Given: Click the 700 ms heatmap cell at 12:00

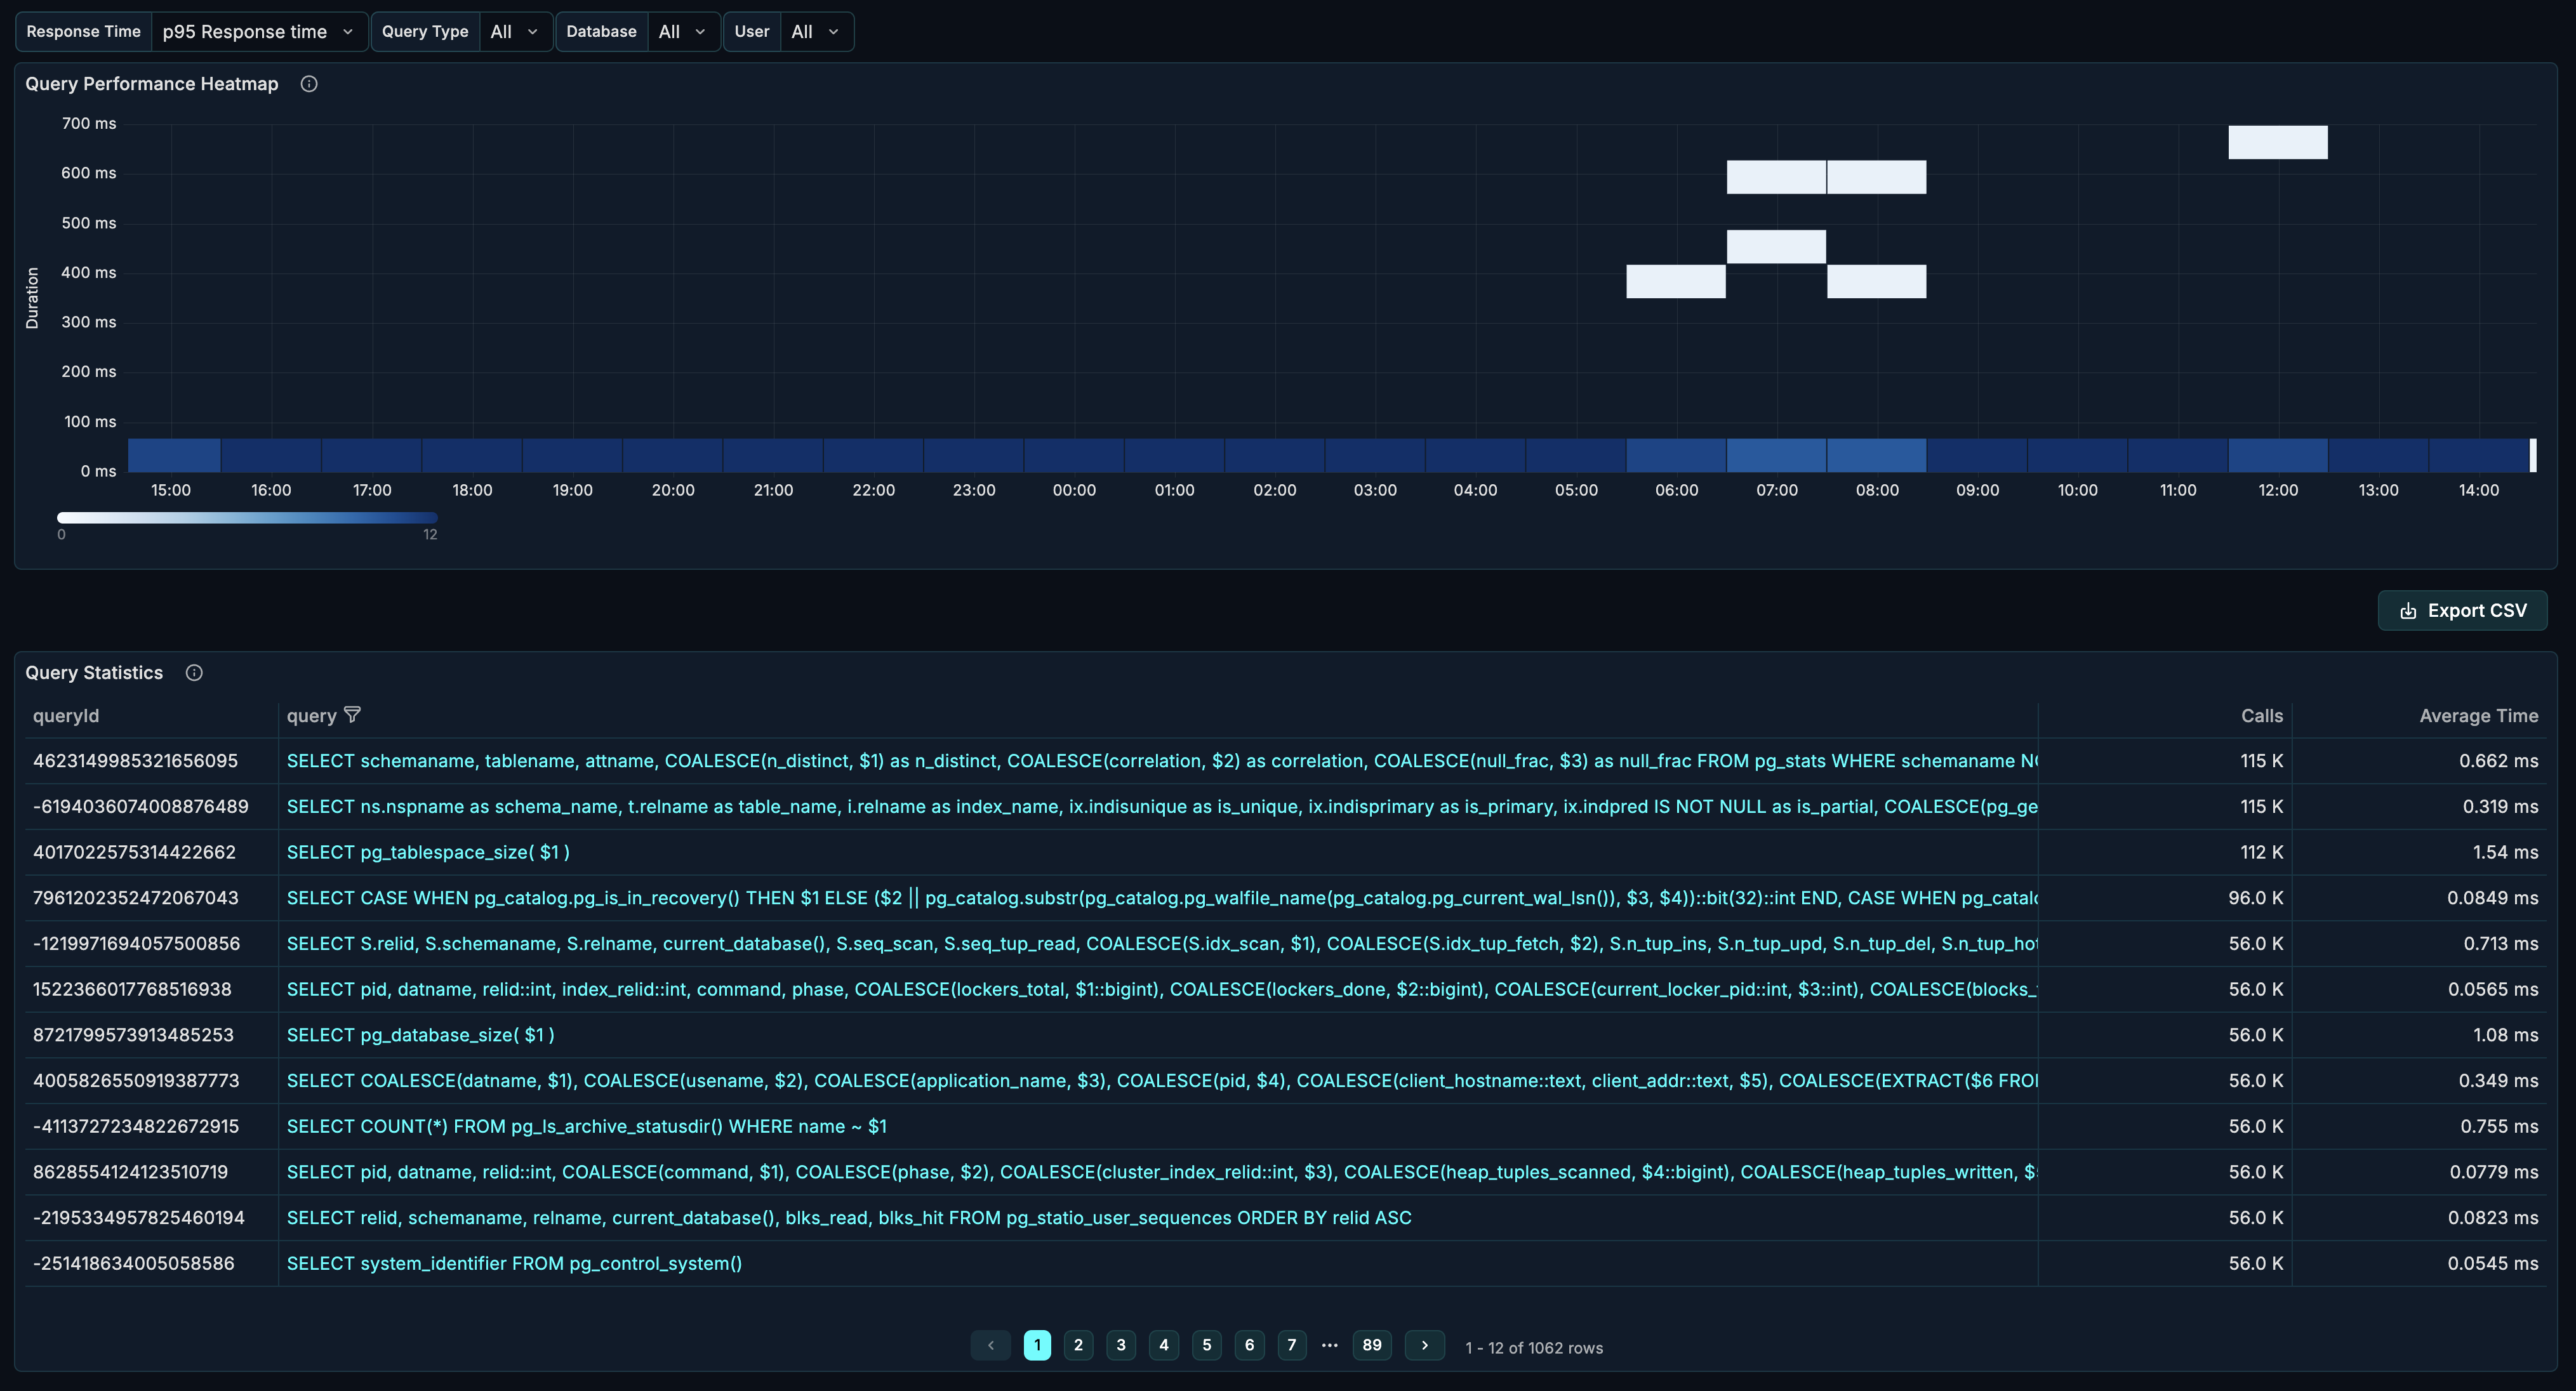Looking at the screenshot, I should [2277, 142].
